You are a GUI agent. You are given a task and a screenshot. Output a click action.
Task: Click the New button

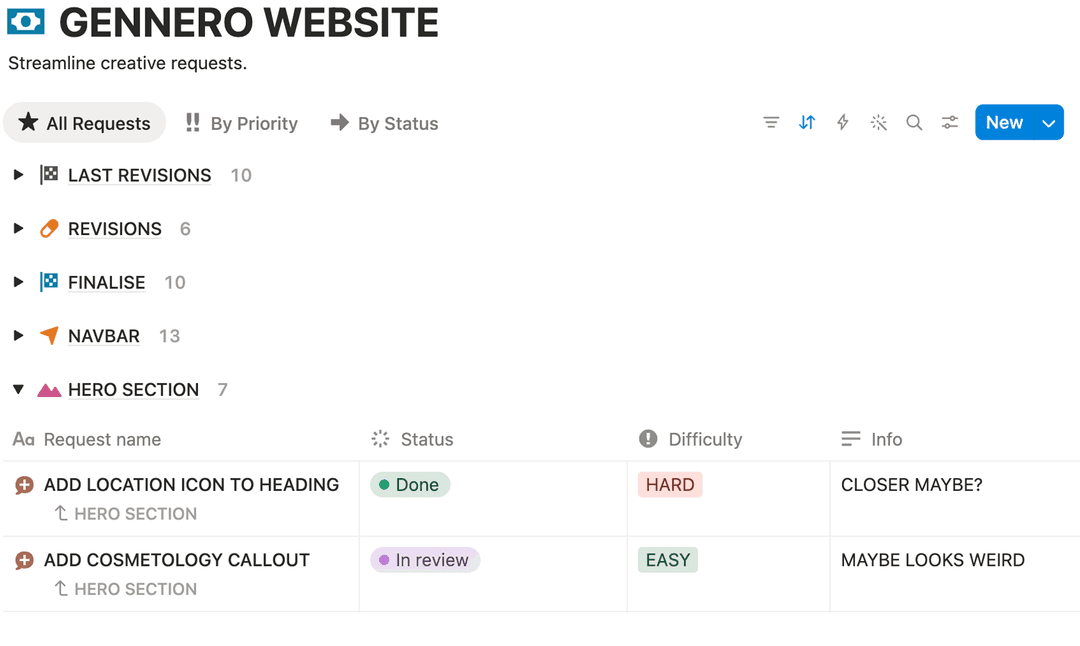1004,122
